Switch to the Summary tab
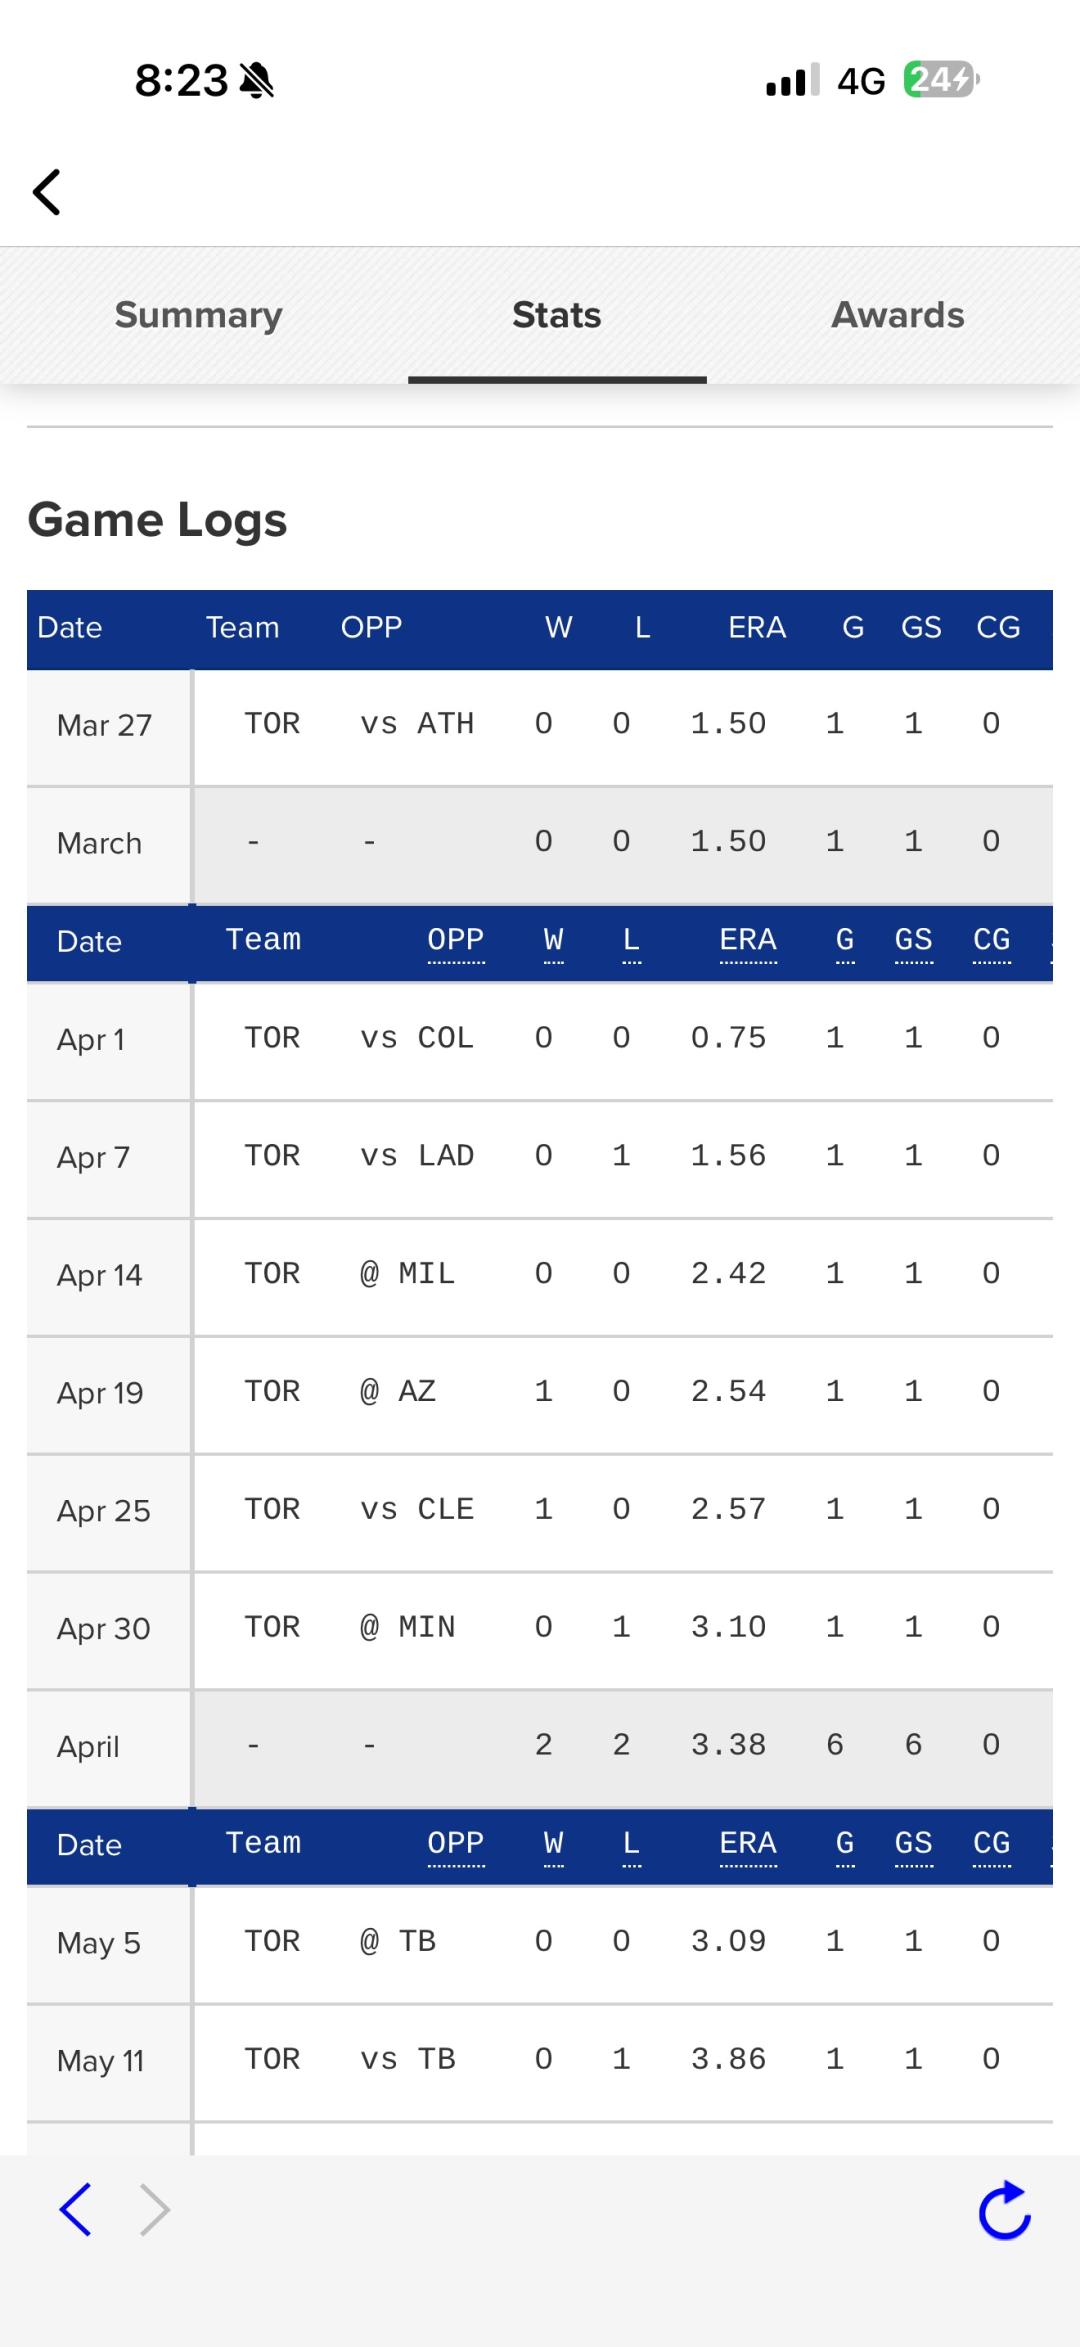Screen dimensions: 1080x2347 pos(199,315)
